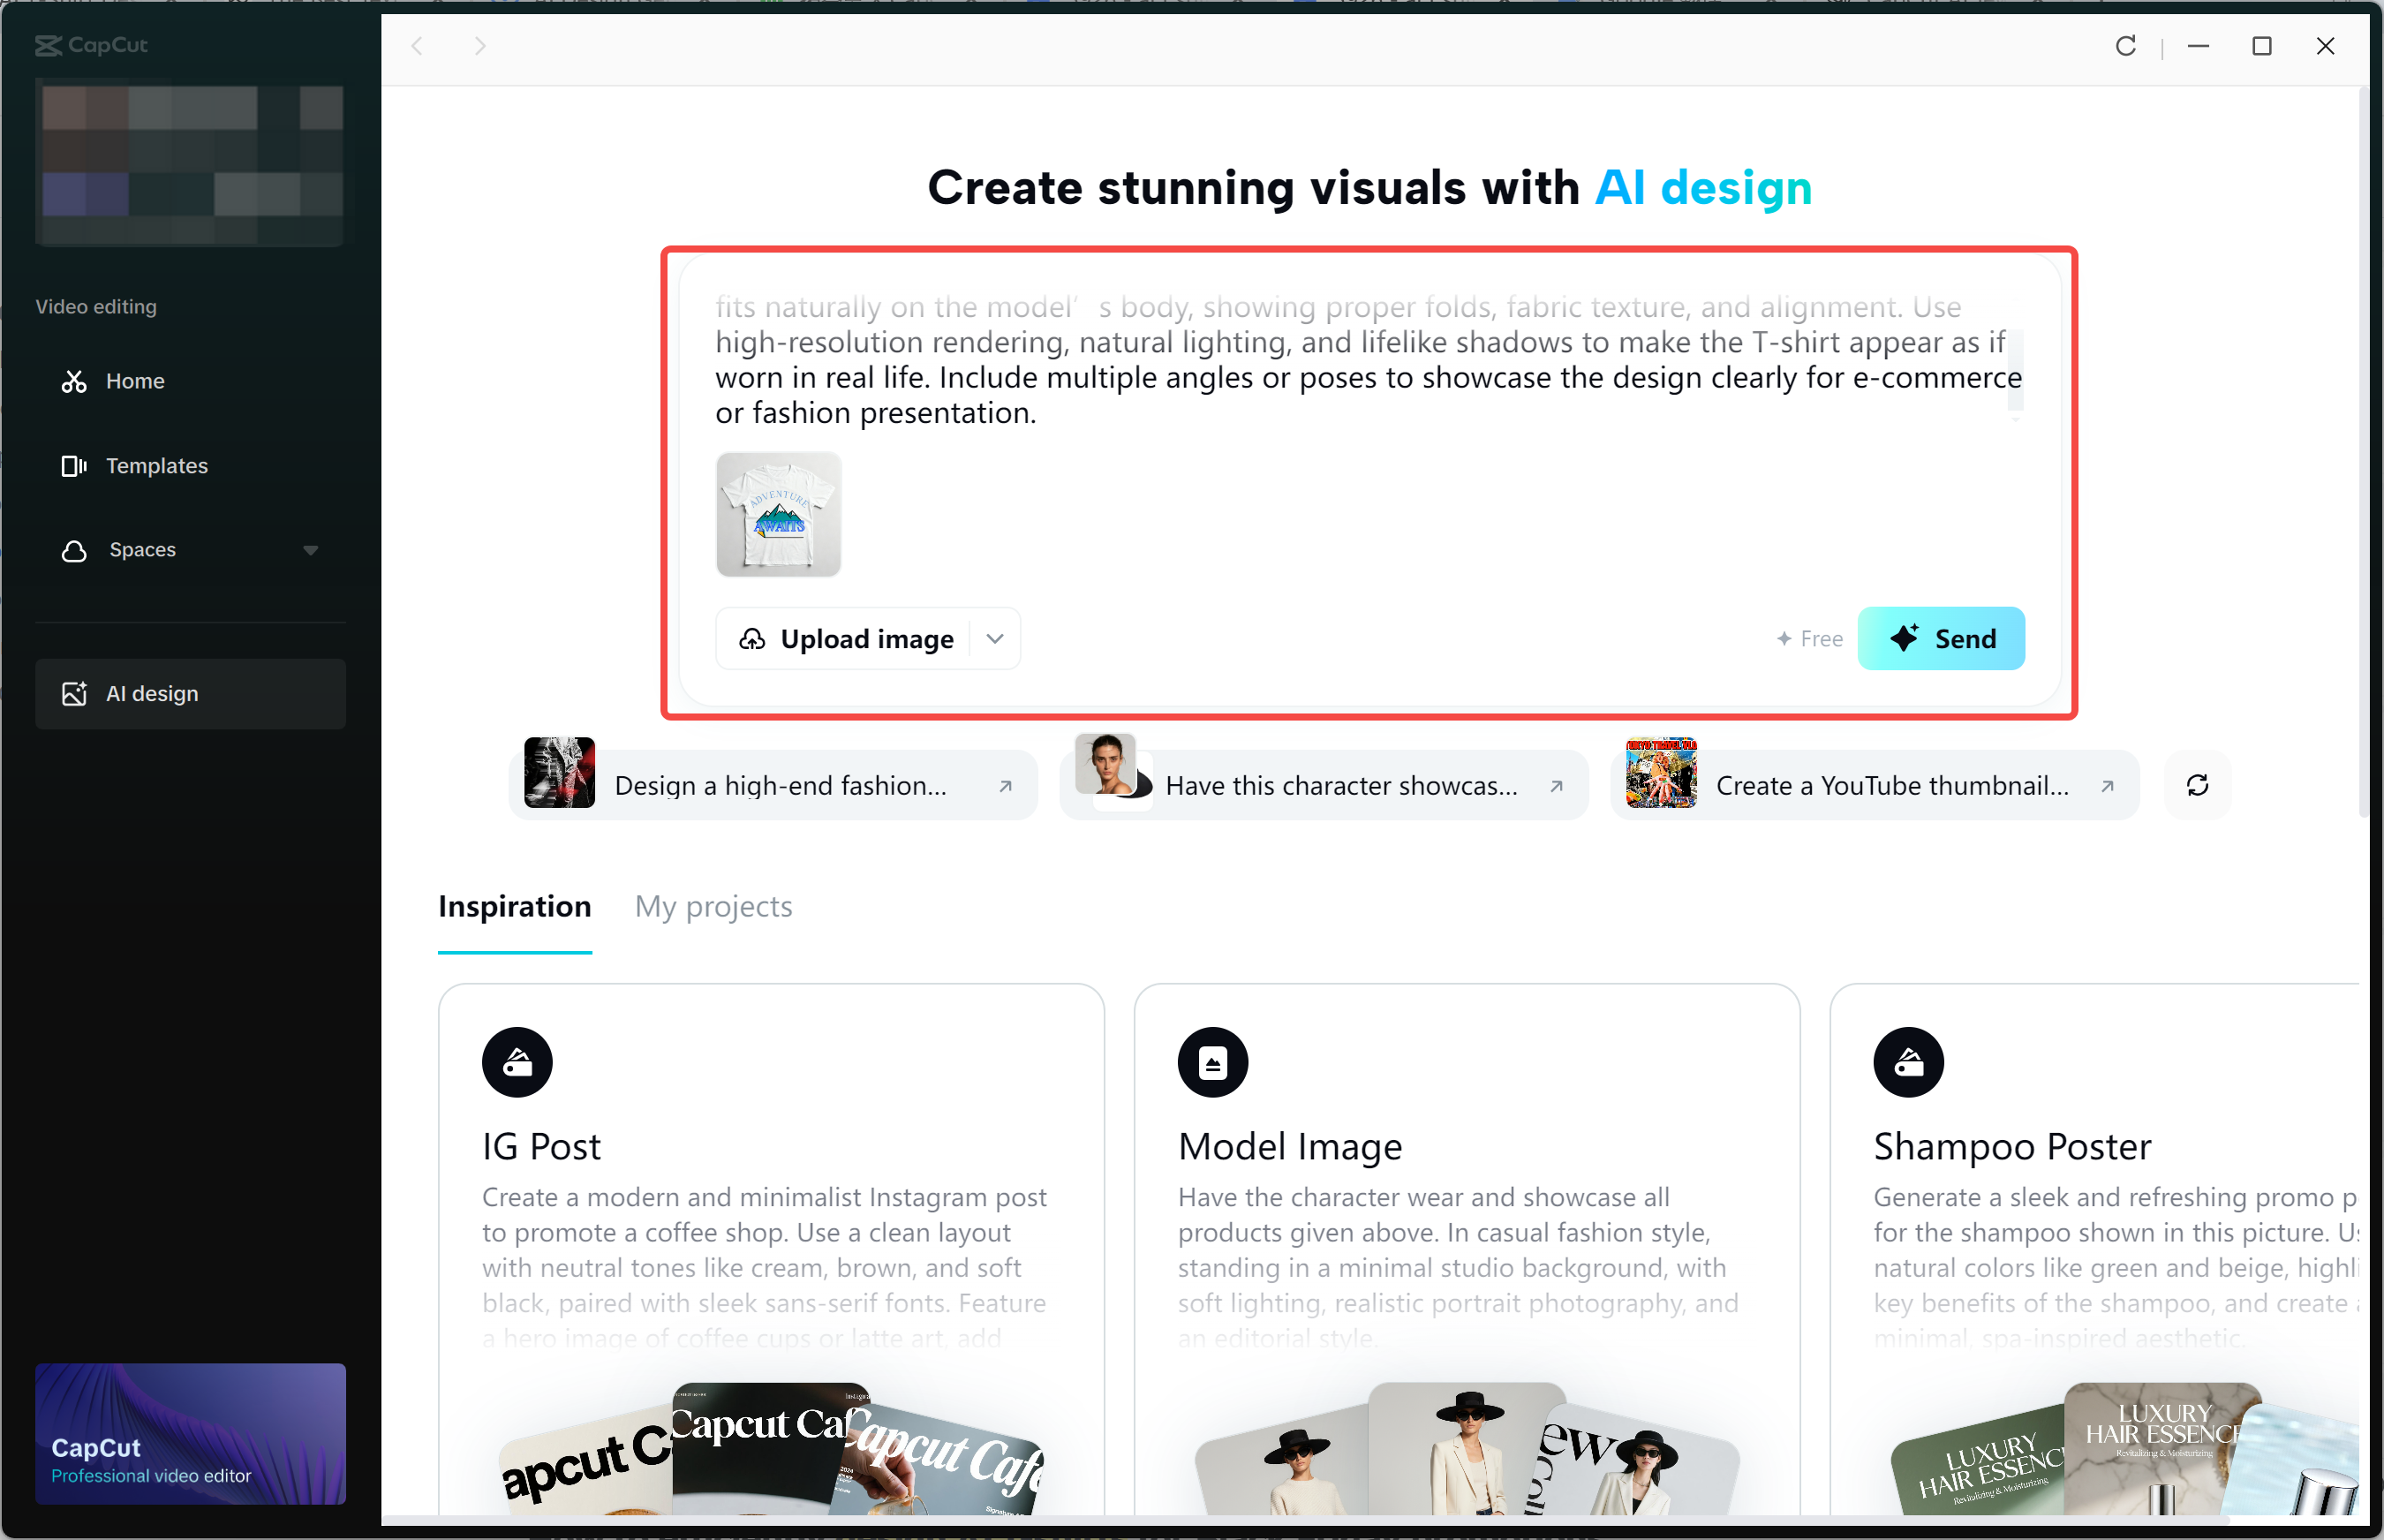Switch to the My projects tab

[713, 906]
